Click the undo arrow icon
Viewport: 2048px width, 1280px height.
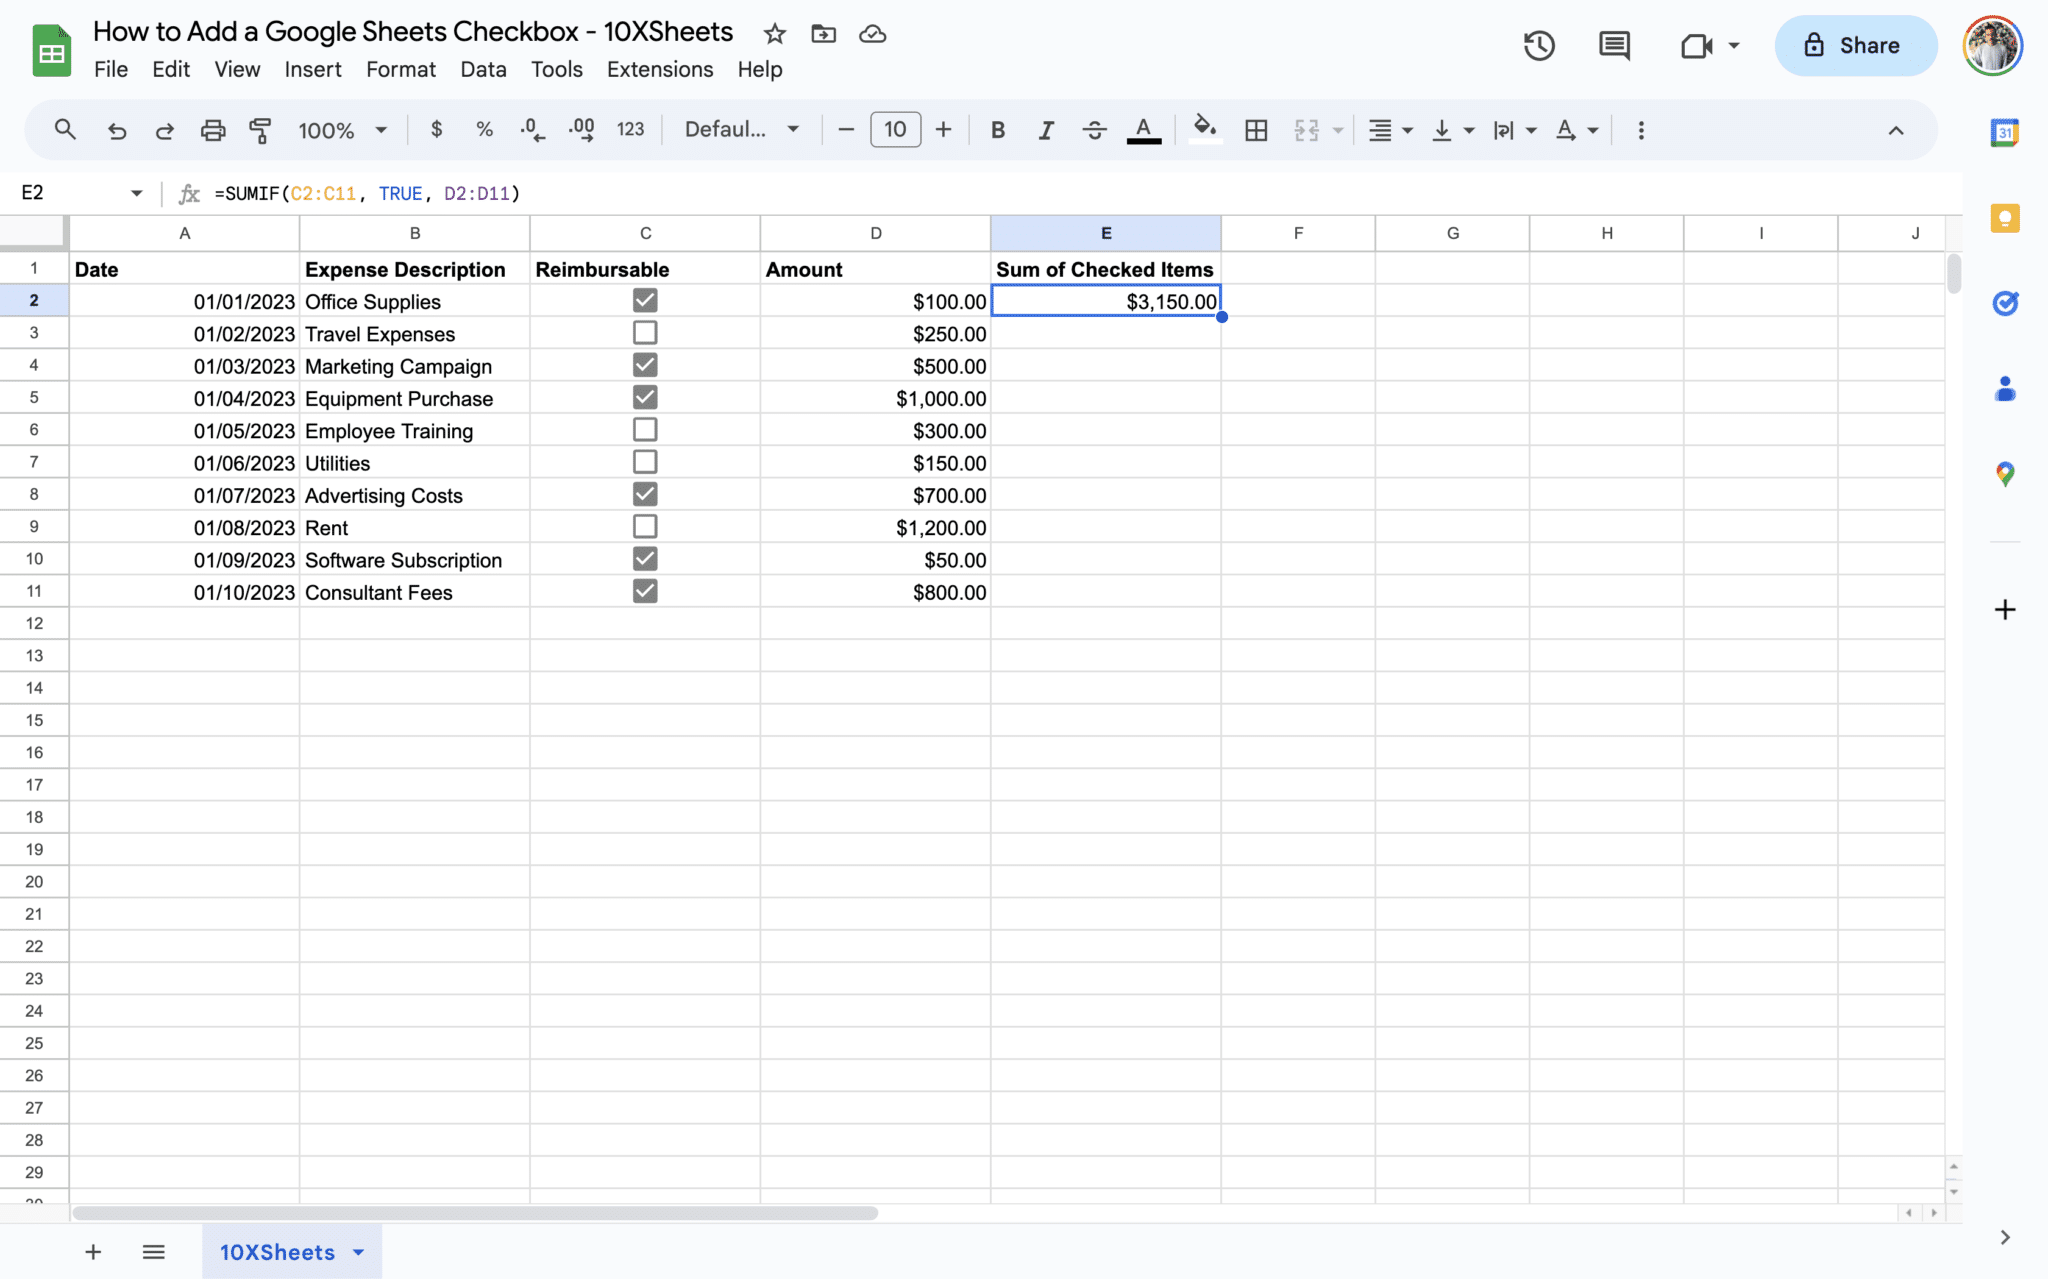tap(117, 130)
